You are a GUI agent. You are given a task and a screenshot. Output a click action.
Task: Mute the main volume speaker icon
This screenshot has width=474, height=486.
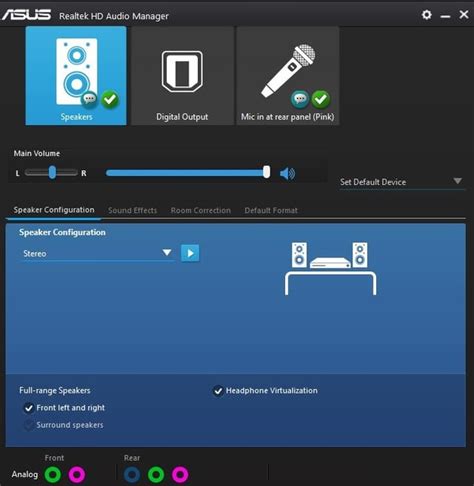coord(287,173)
